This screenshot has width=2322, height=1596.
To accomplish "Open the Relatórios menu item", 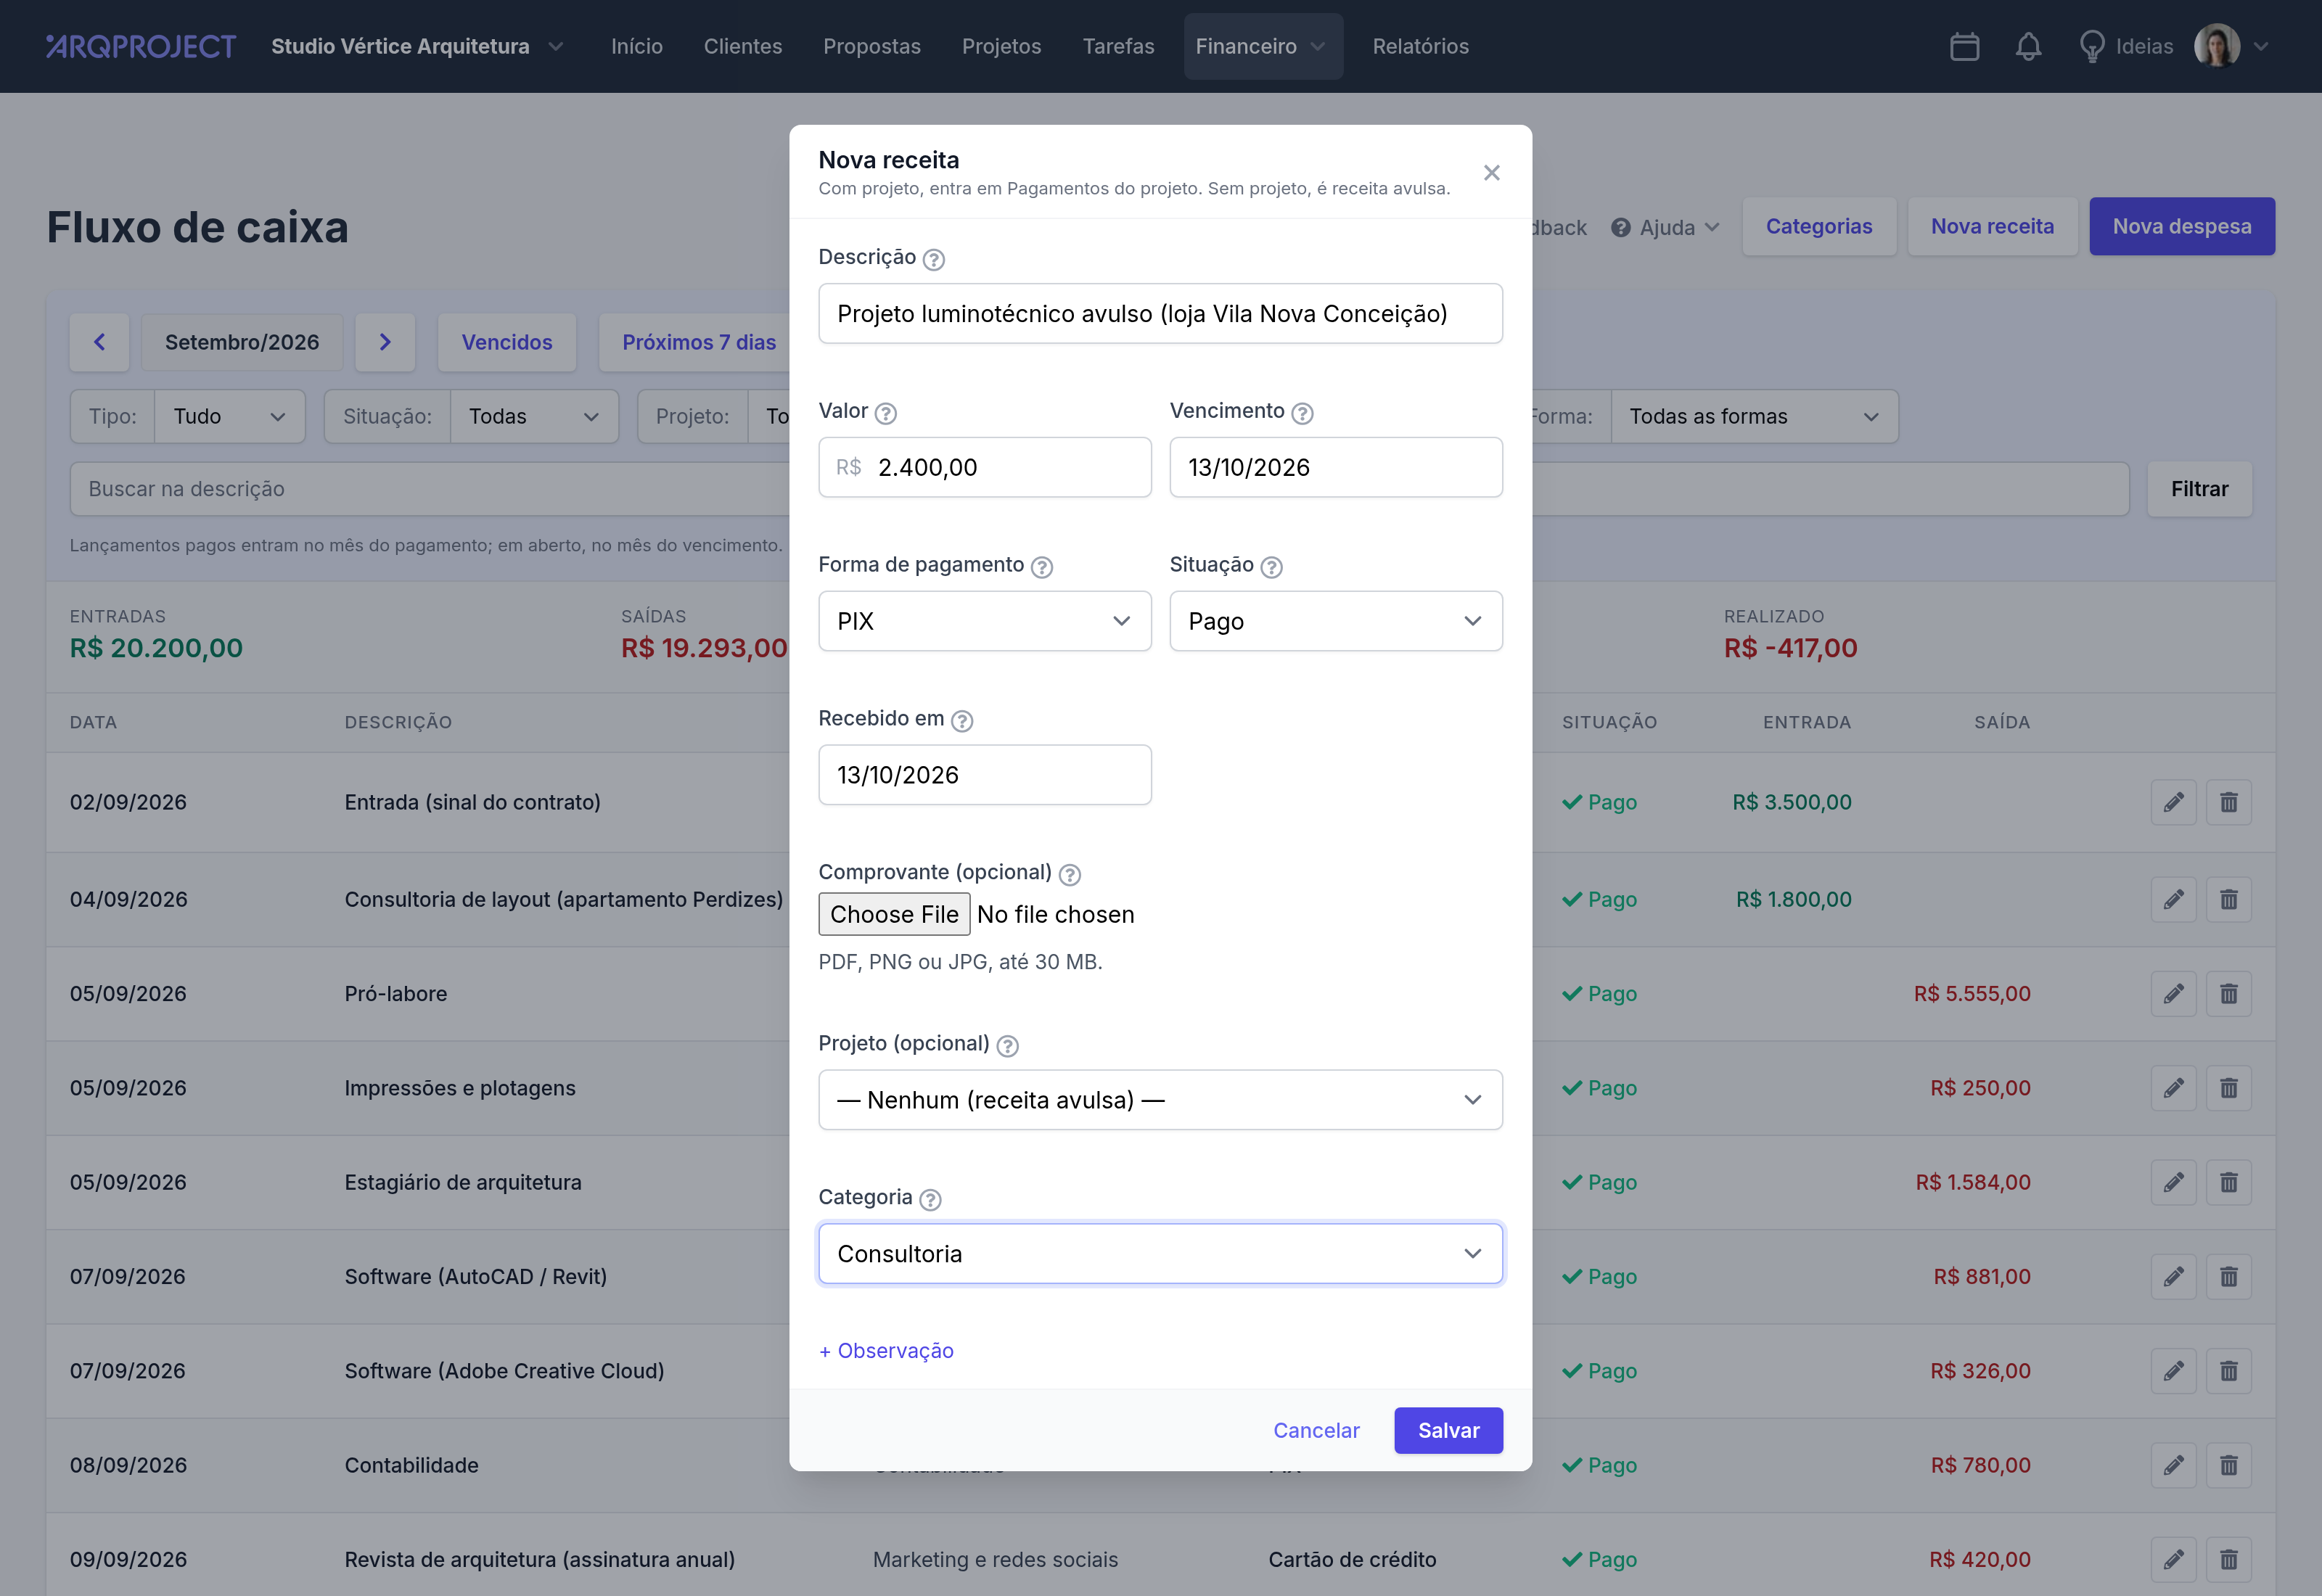I will click(1420, 46).
